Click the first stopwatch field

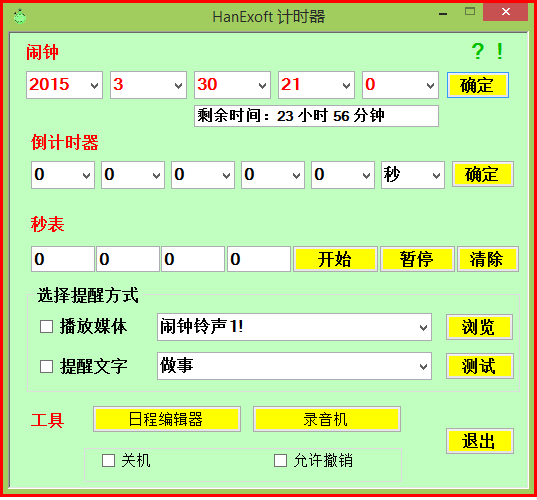pyautogui.click(x=63, y=259)
